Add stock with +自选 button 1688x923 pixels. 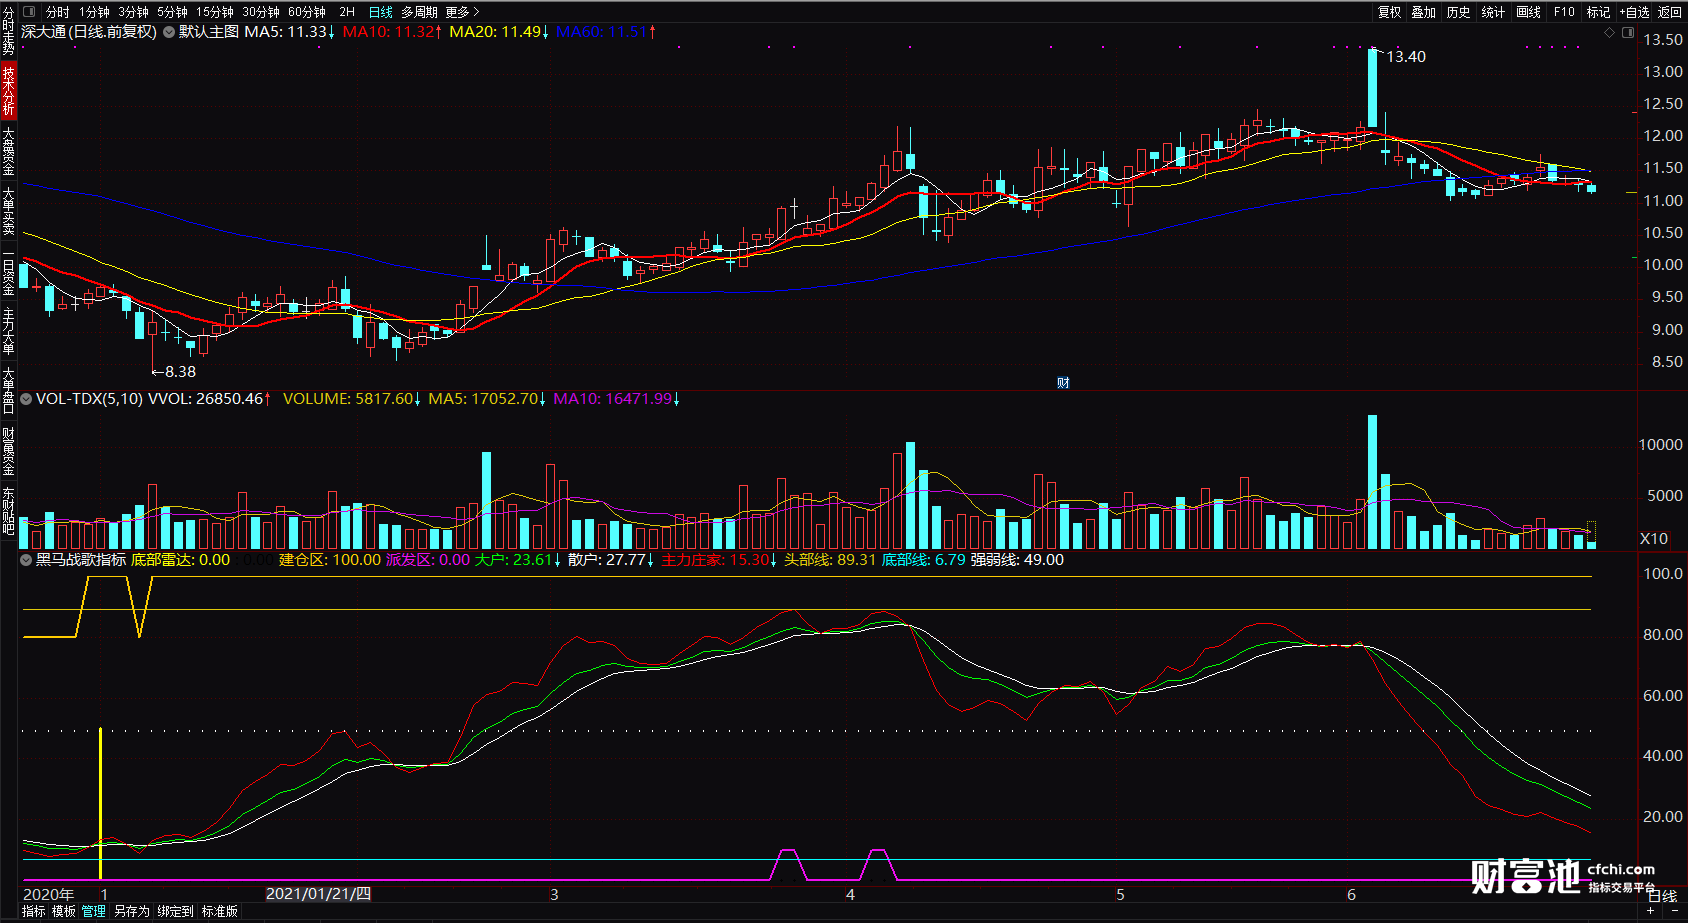point(1635,12)
